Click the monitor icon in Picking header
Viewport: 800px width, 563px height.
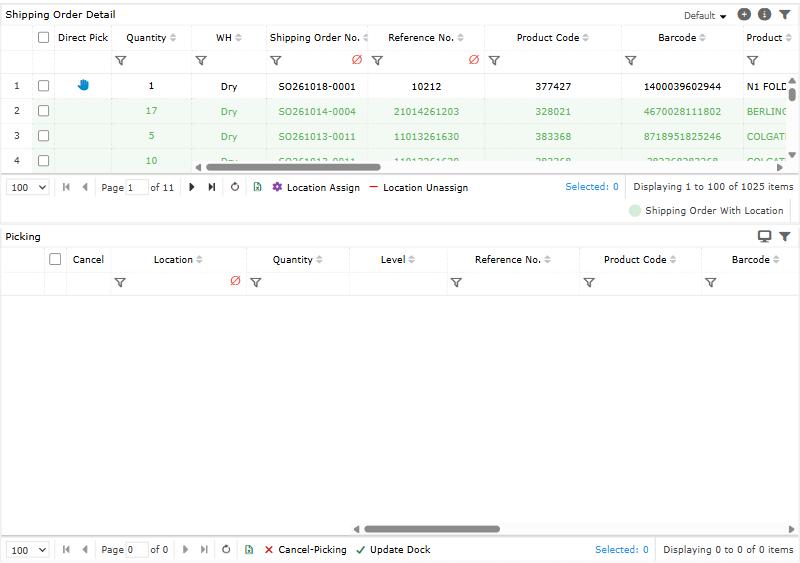click(x=764, y=236)
